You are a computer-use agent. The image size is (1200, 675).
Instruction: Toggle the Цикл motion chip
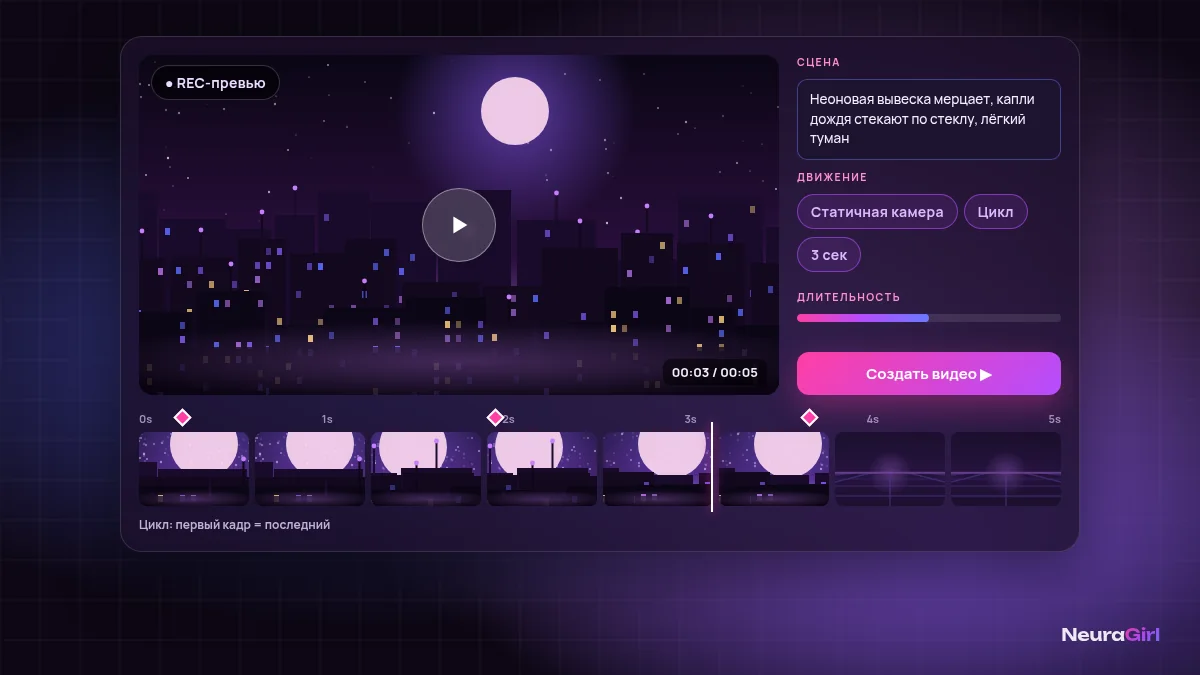click(x=996, y=212)
